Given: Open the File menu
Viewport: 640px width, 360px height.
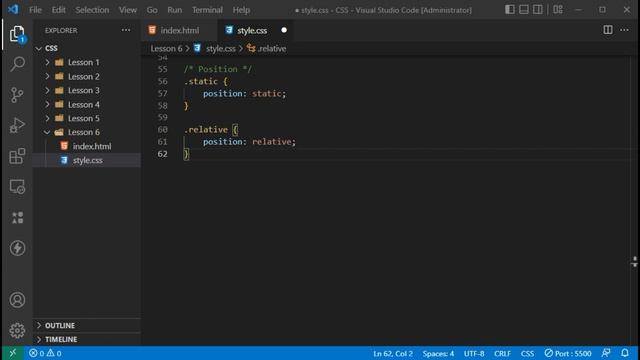Looking at the screenshot, I should click(x=36, y=10).
